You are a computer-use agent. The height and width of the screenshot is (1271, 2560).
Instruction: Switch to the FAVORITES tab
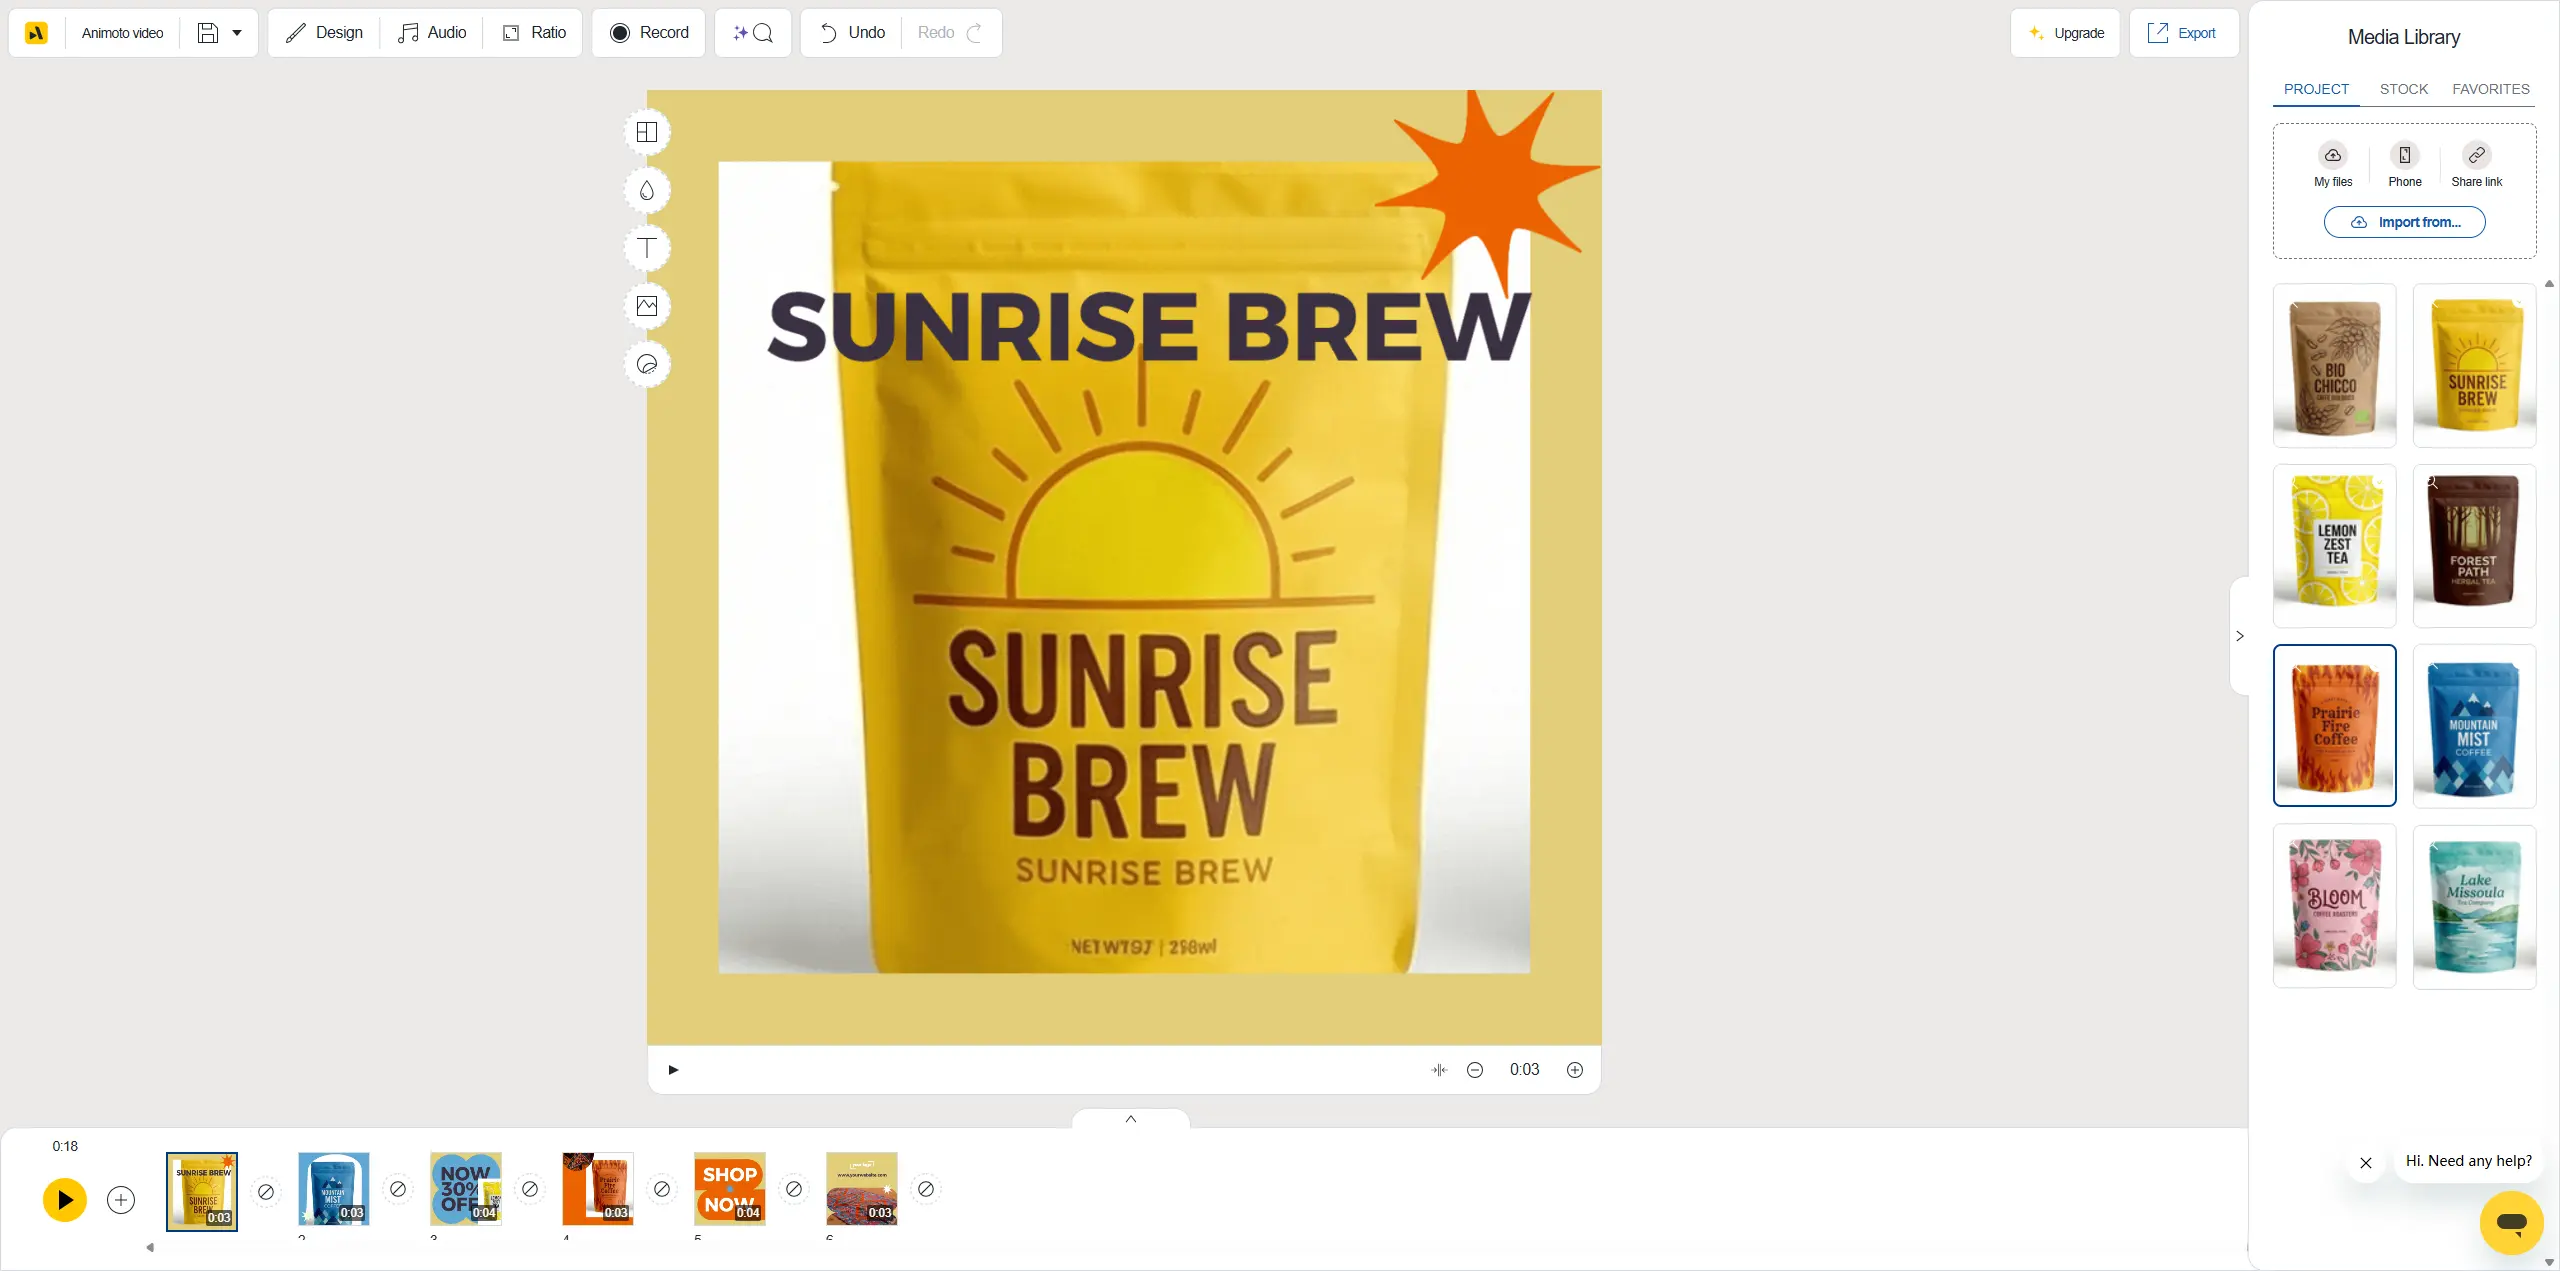coord(2491,89)
